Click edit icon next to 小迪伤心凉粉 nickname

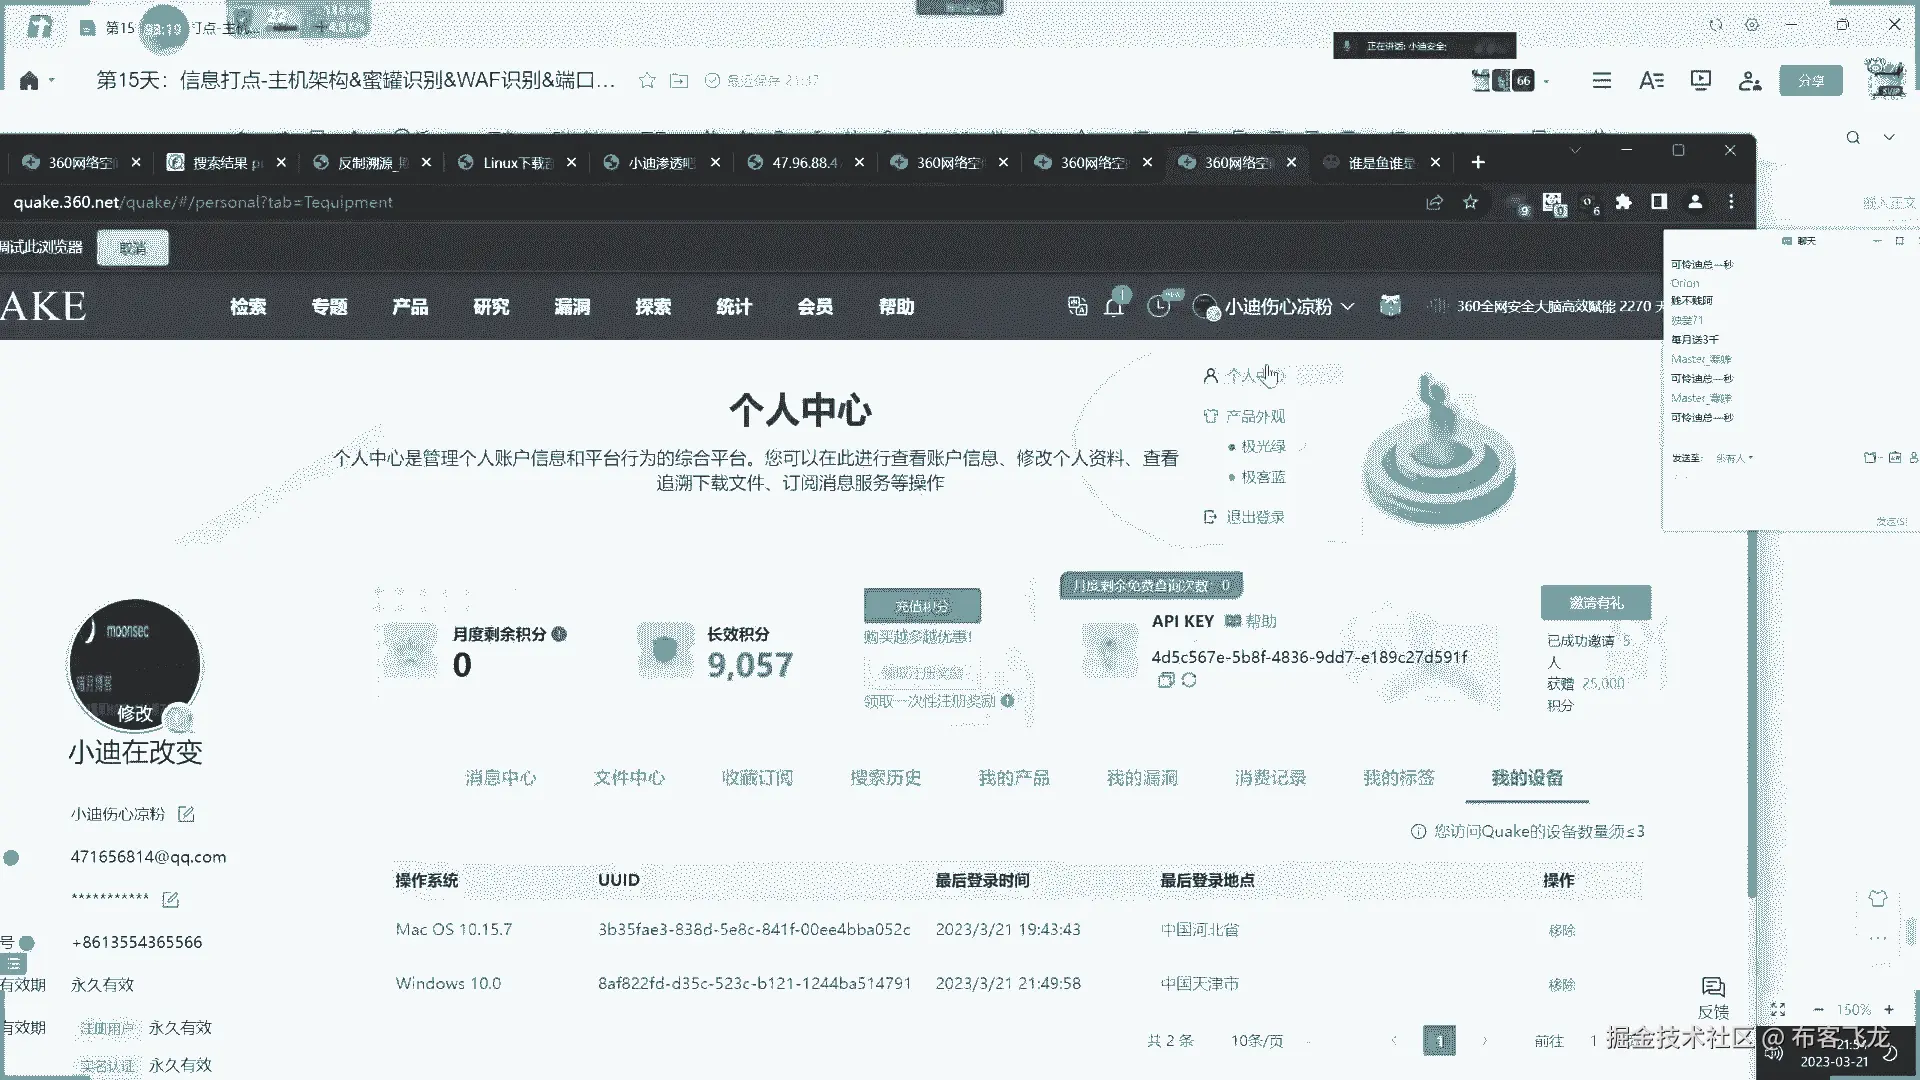click(x=186, y=814)
